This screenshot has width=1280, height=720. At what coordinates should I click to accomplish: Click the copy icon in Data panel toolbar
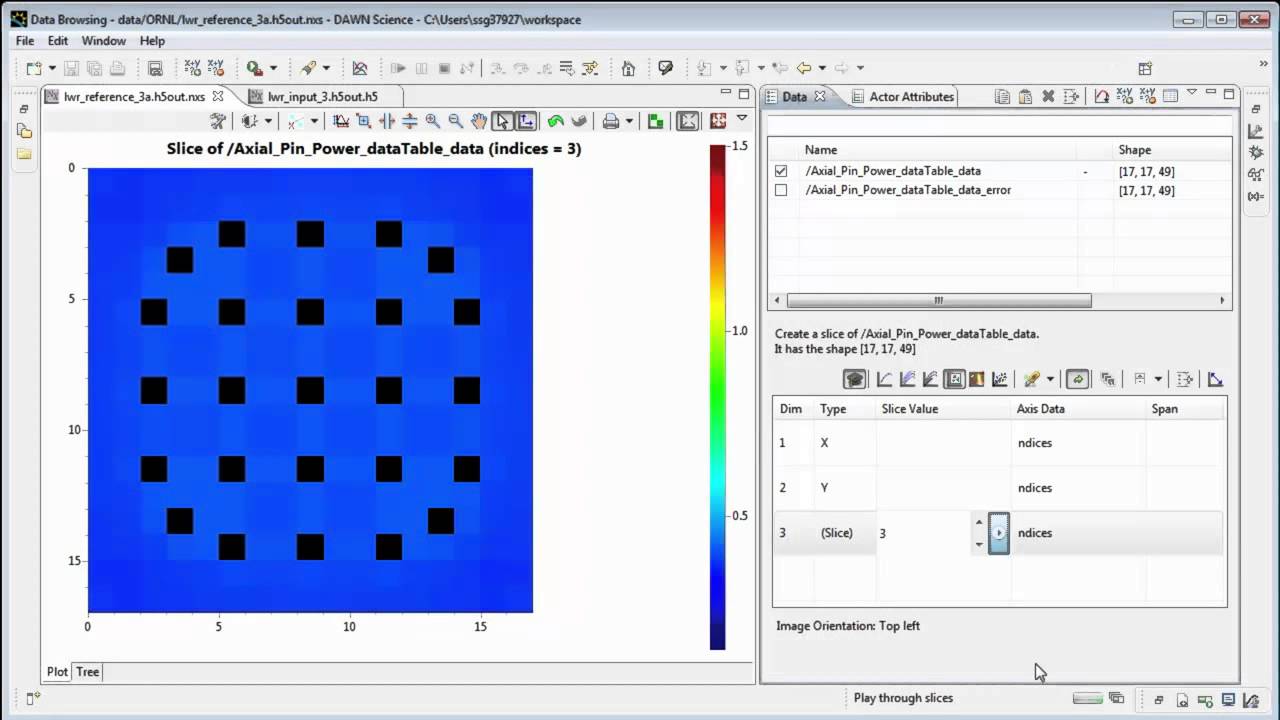[x=1002, y=96]
